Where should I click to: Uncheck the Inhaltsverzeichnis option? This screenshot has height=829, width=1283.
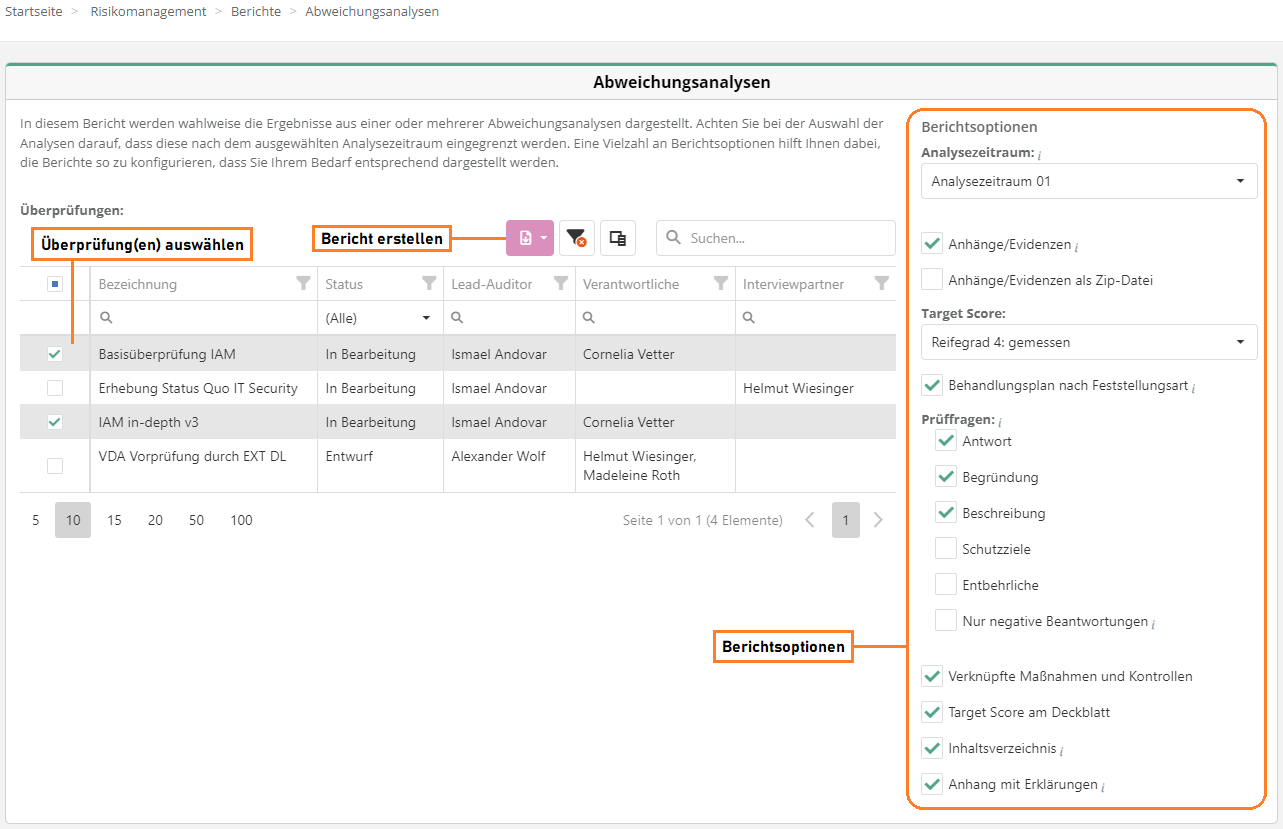point(932,748)
